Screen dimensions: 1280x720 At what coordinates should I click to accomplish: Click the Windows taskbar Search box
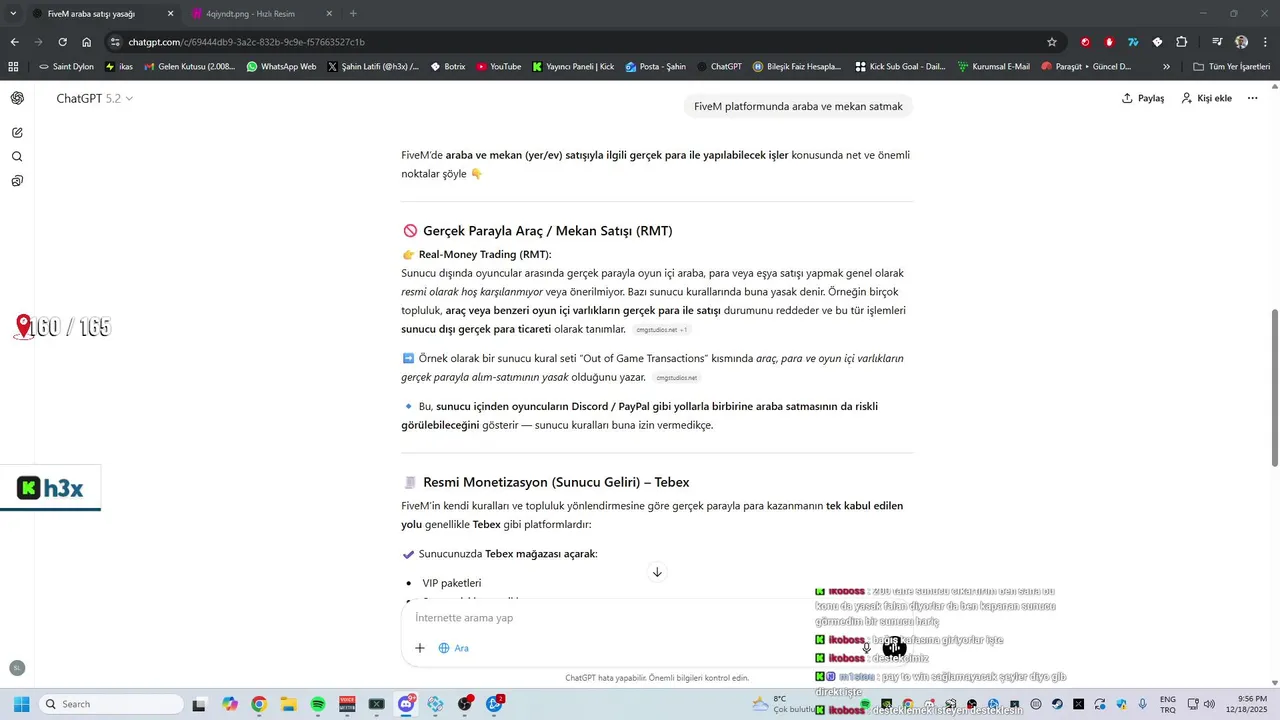110,704
